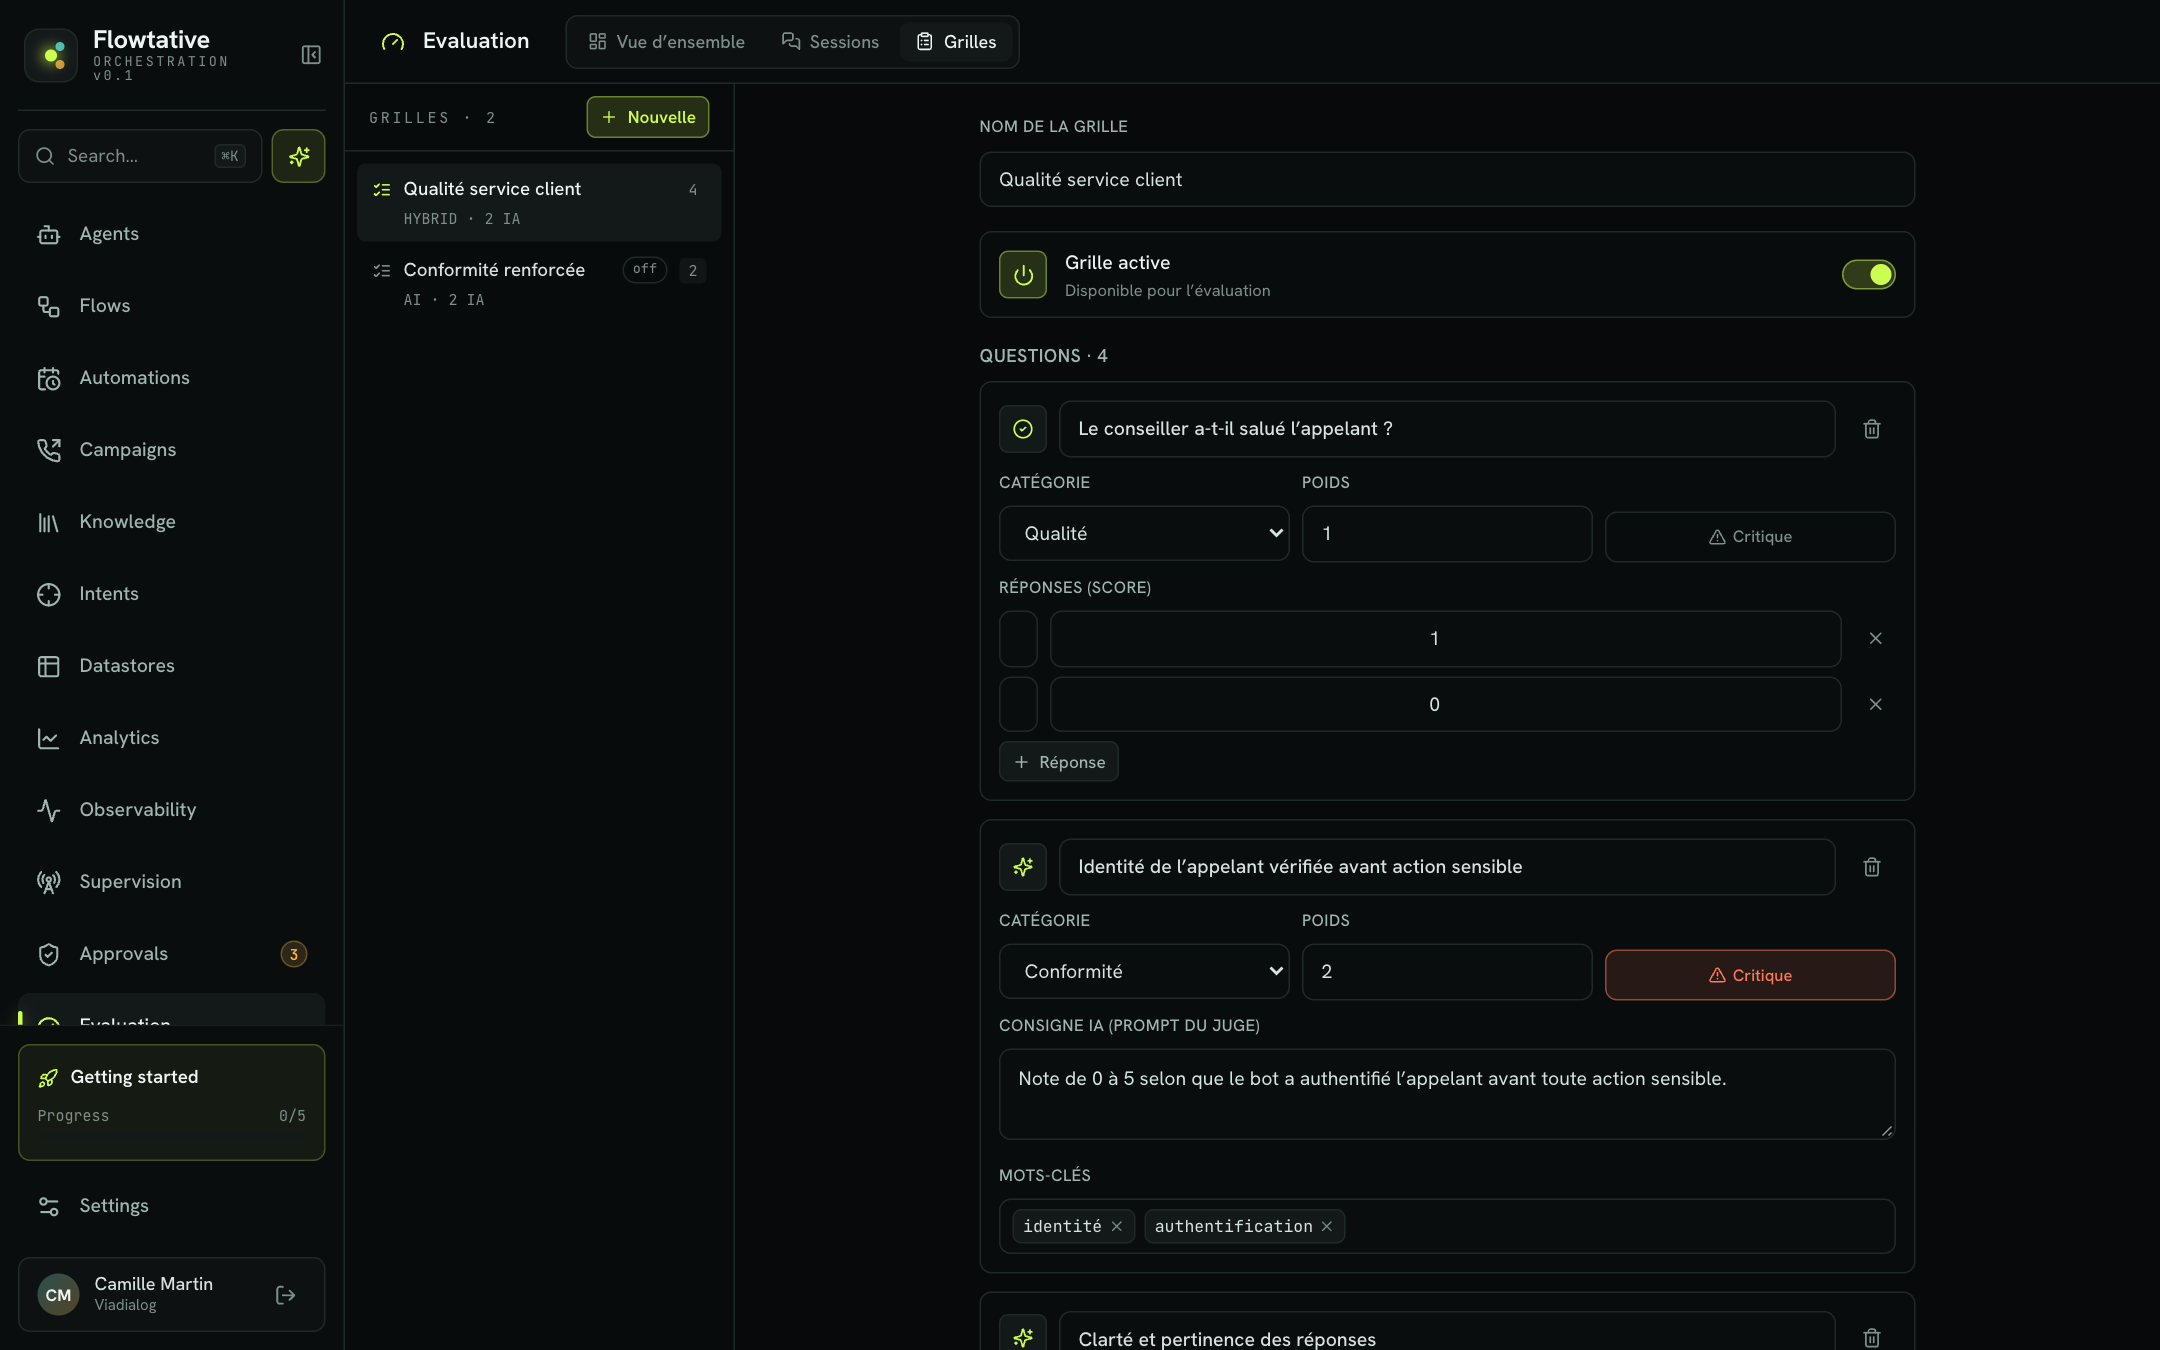Add a response with + Réponse
The width and height of the screenshot is (2160, 1350).
1059,762
